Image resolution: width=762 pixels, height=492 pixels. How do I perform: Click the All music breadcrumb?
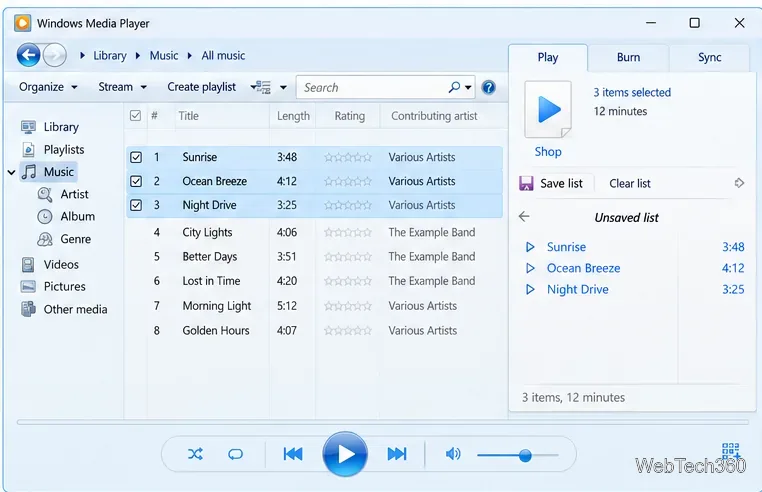coord(223,56)
